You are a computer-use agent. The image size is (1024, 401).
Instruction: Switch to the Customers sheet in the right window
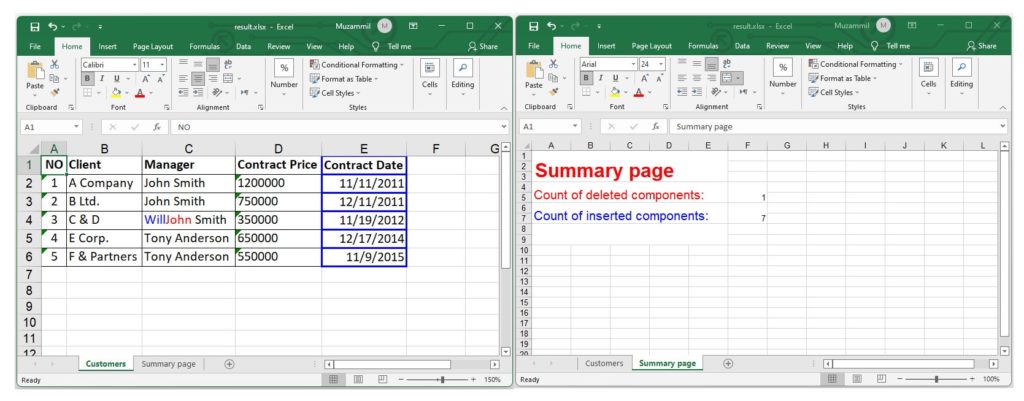click(x=603, y=364)
